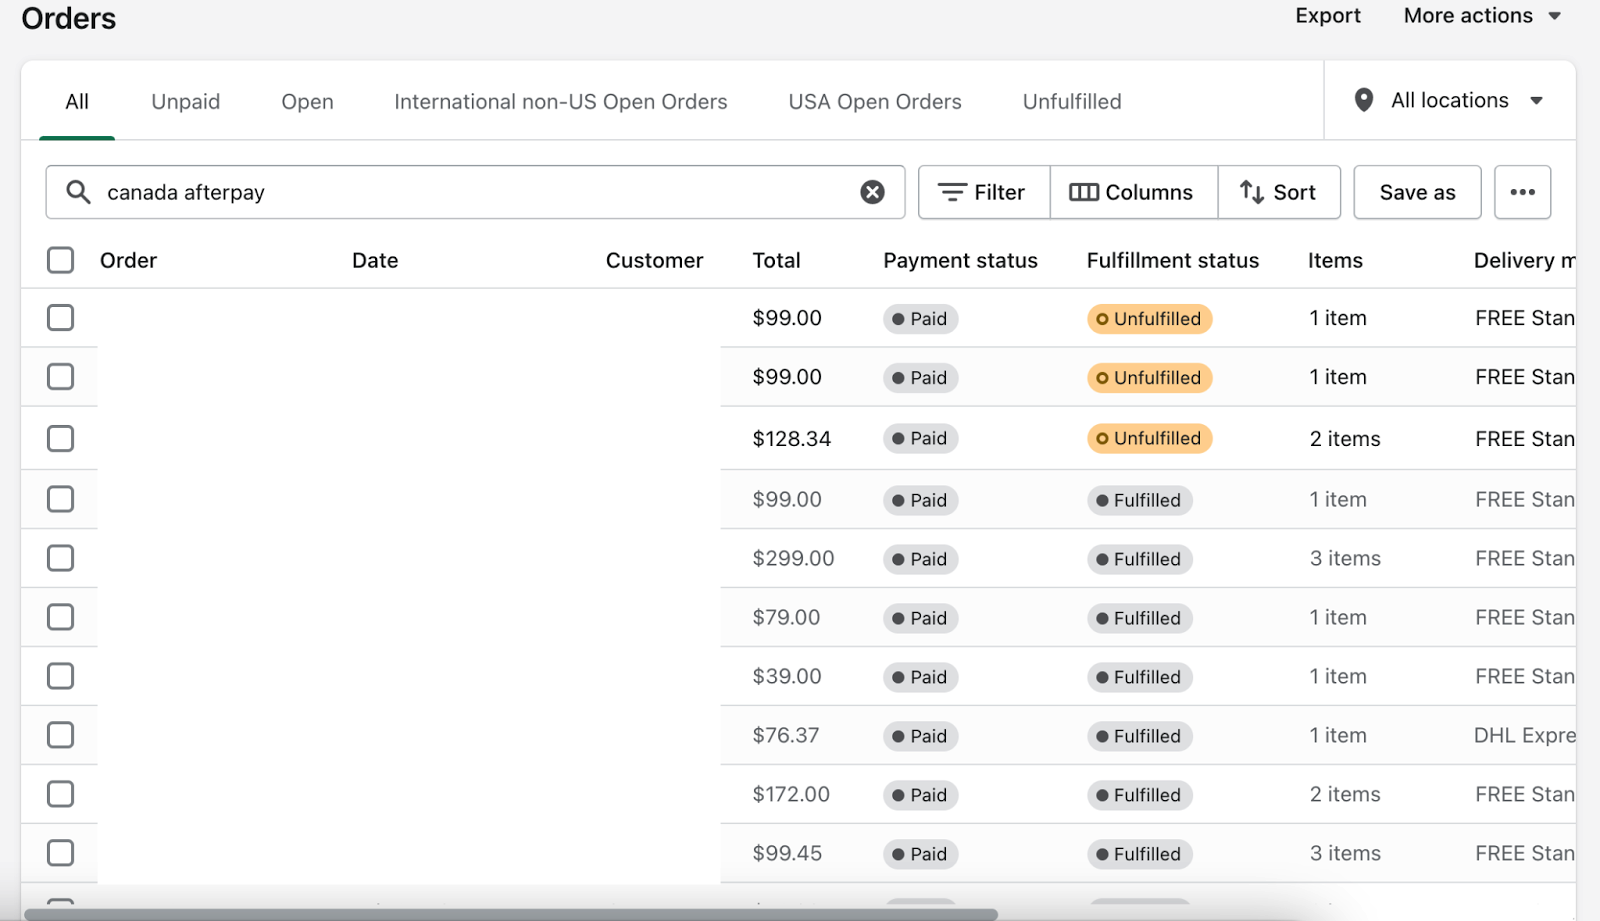
Task: Click the magnifying glass search icon
Action: tap(78, 192)
